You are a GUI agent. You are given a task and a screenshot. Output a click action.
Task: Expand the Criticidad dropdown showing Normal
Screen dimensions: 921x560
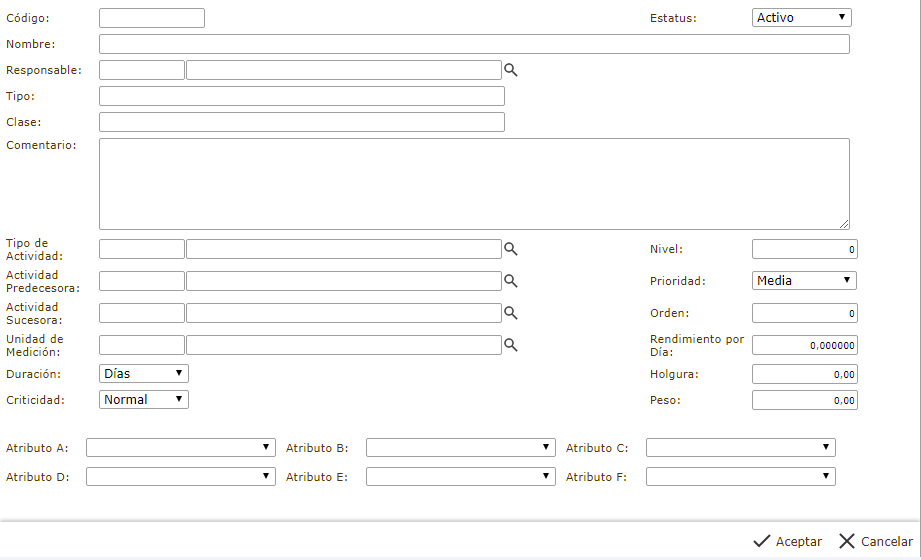click(x=144, y=399)
